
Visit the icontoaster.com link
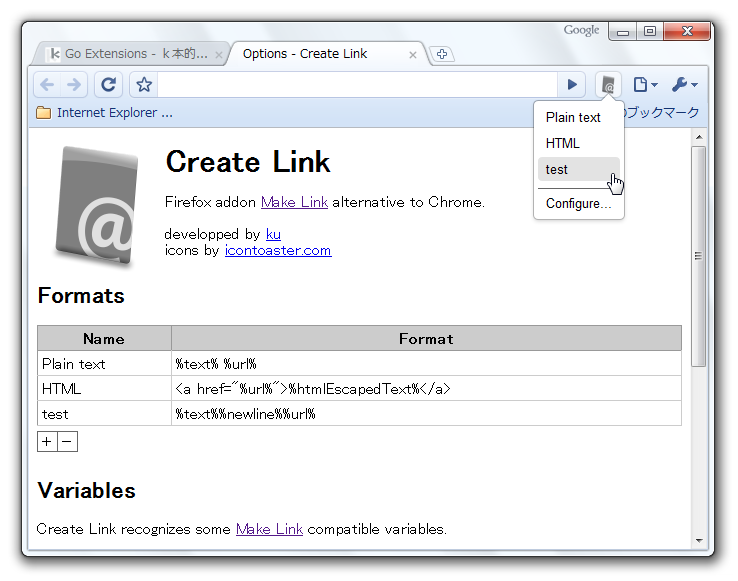(278, 250)
